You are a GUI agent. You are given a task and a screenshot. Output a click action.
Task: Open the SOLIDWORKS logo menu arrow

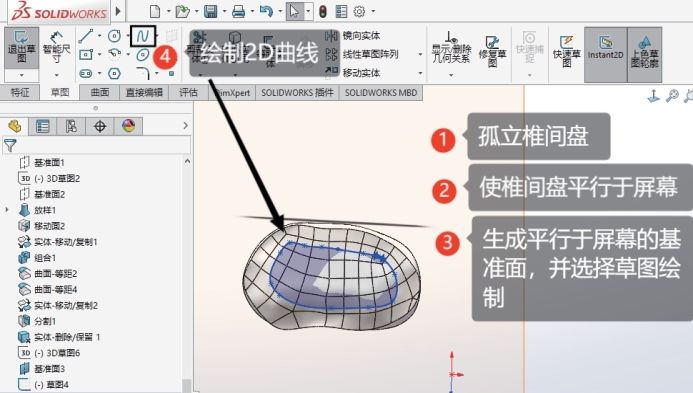click(118, 11)
